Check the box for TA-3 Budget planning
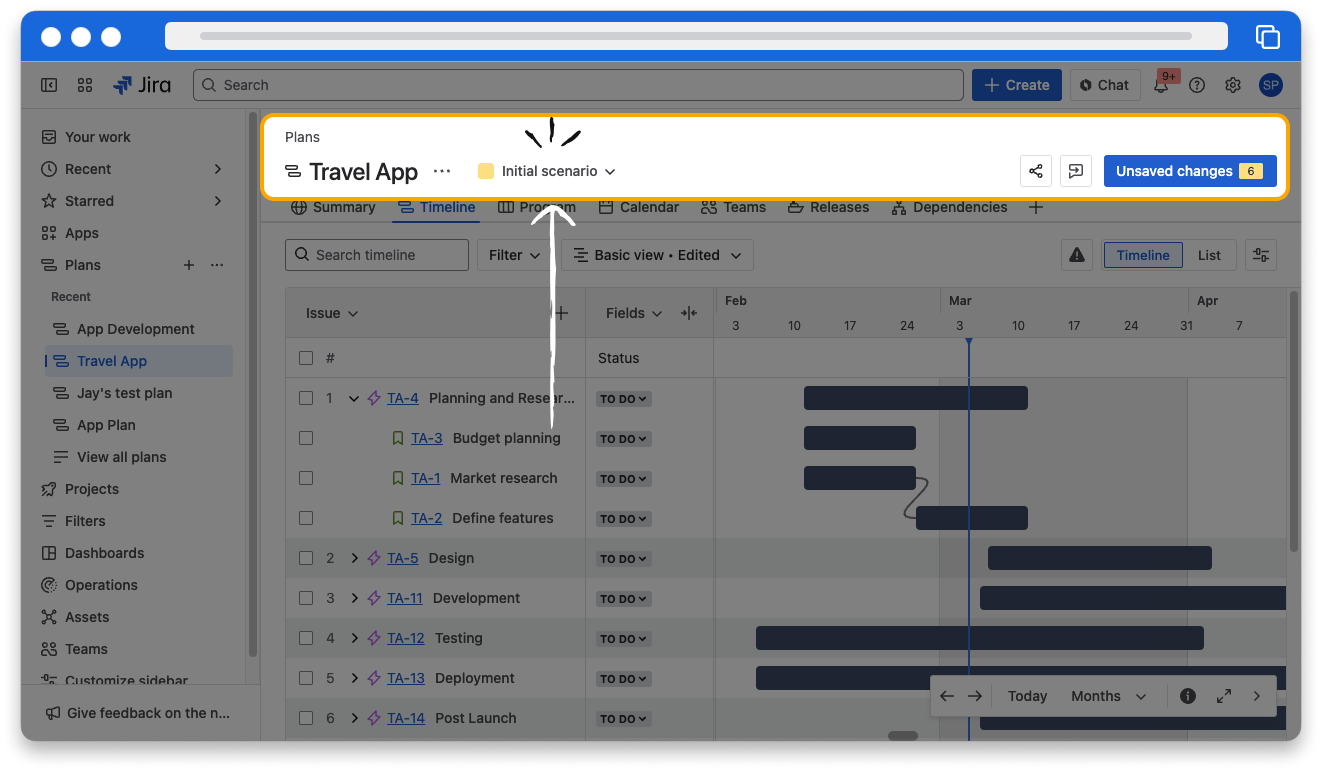 [306, 438]
